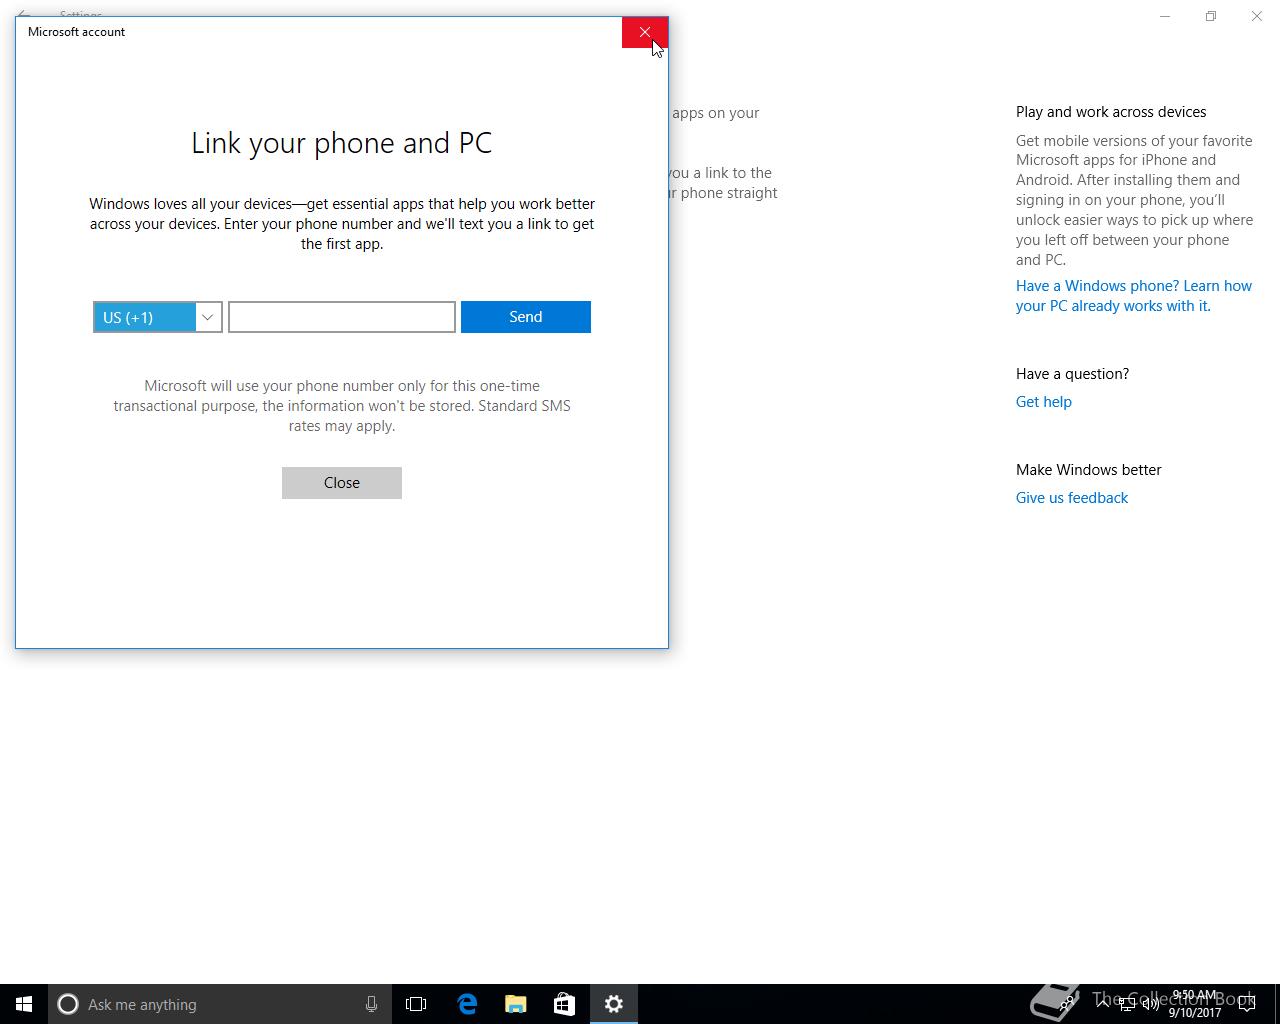Screen dimensions: 1280x1024
Task: Minimize the Settings window
Action: click(1165, 16)
